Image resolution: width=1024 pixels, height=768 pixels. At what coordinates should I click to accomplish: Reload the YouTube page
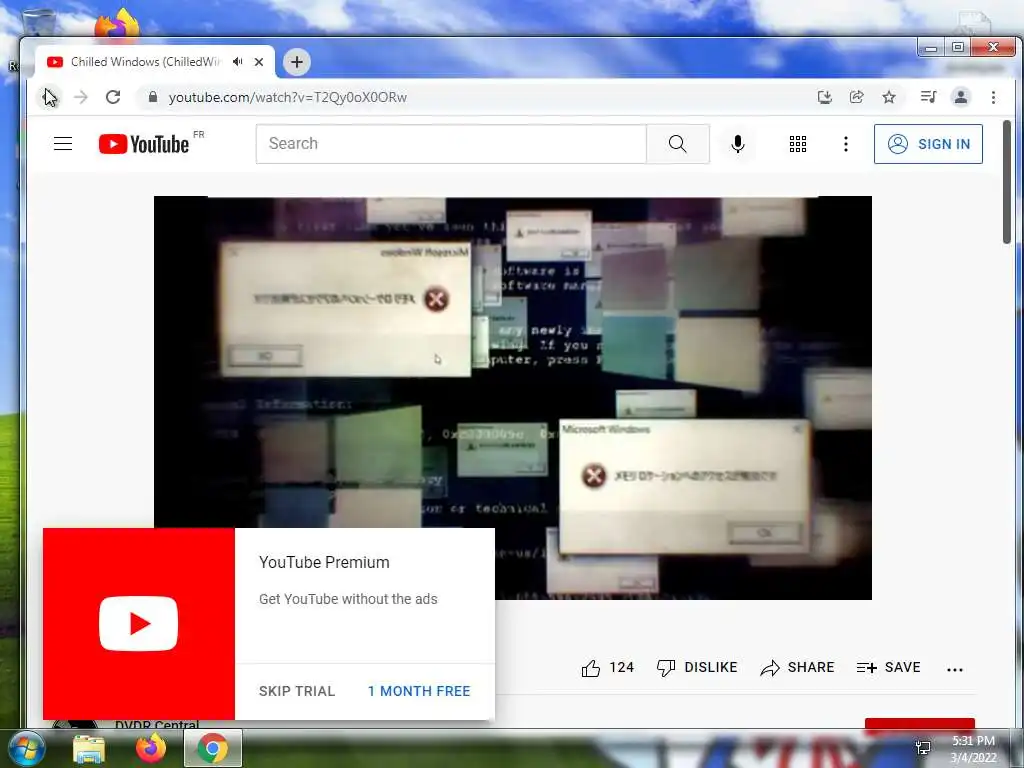coord(113,97)
